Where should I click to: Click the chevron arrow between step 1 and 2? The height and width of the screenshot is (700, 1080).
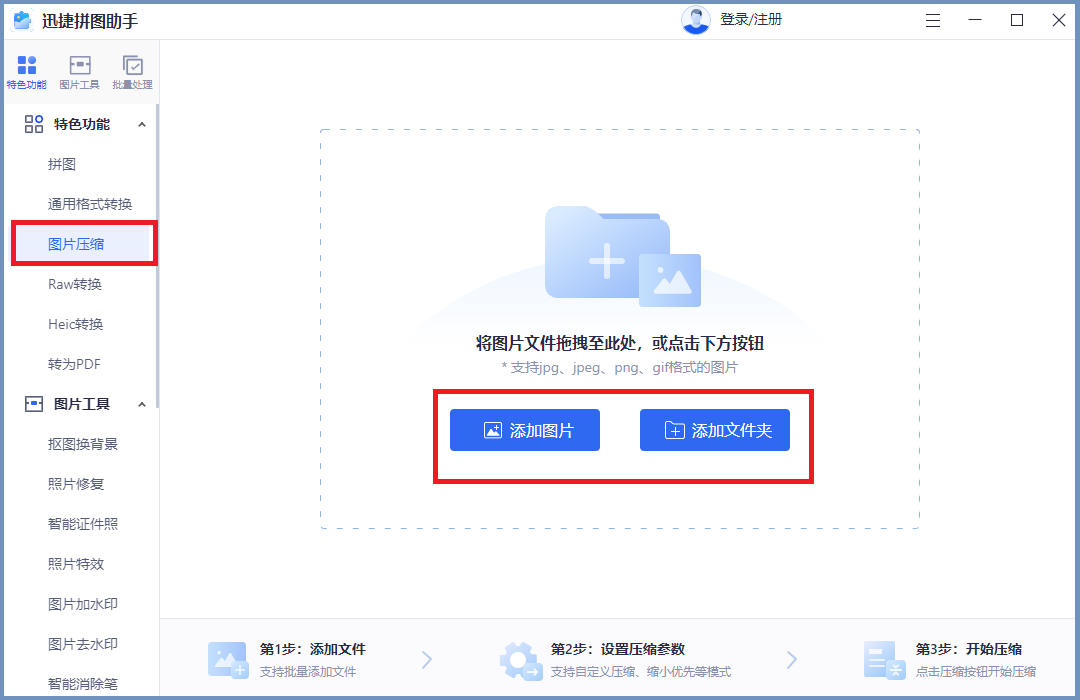[427, 660]
